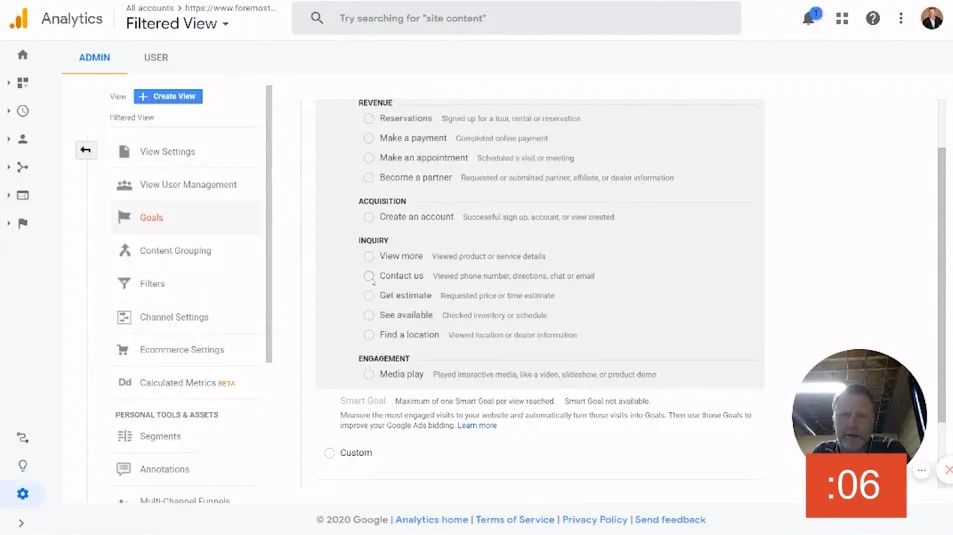Expand Realtime sidebar arrow

pyautogui.click(x=9, y=111)
